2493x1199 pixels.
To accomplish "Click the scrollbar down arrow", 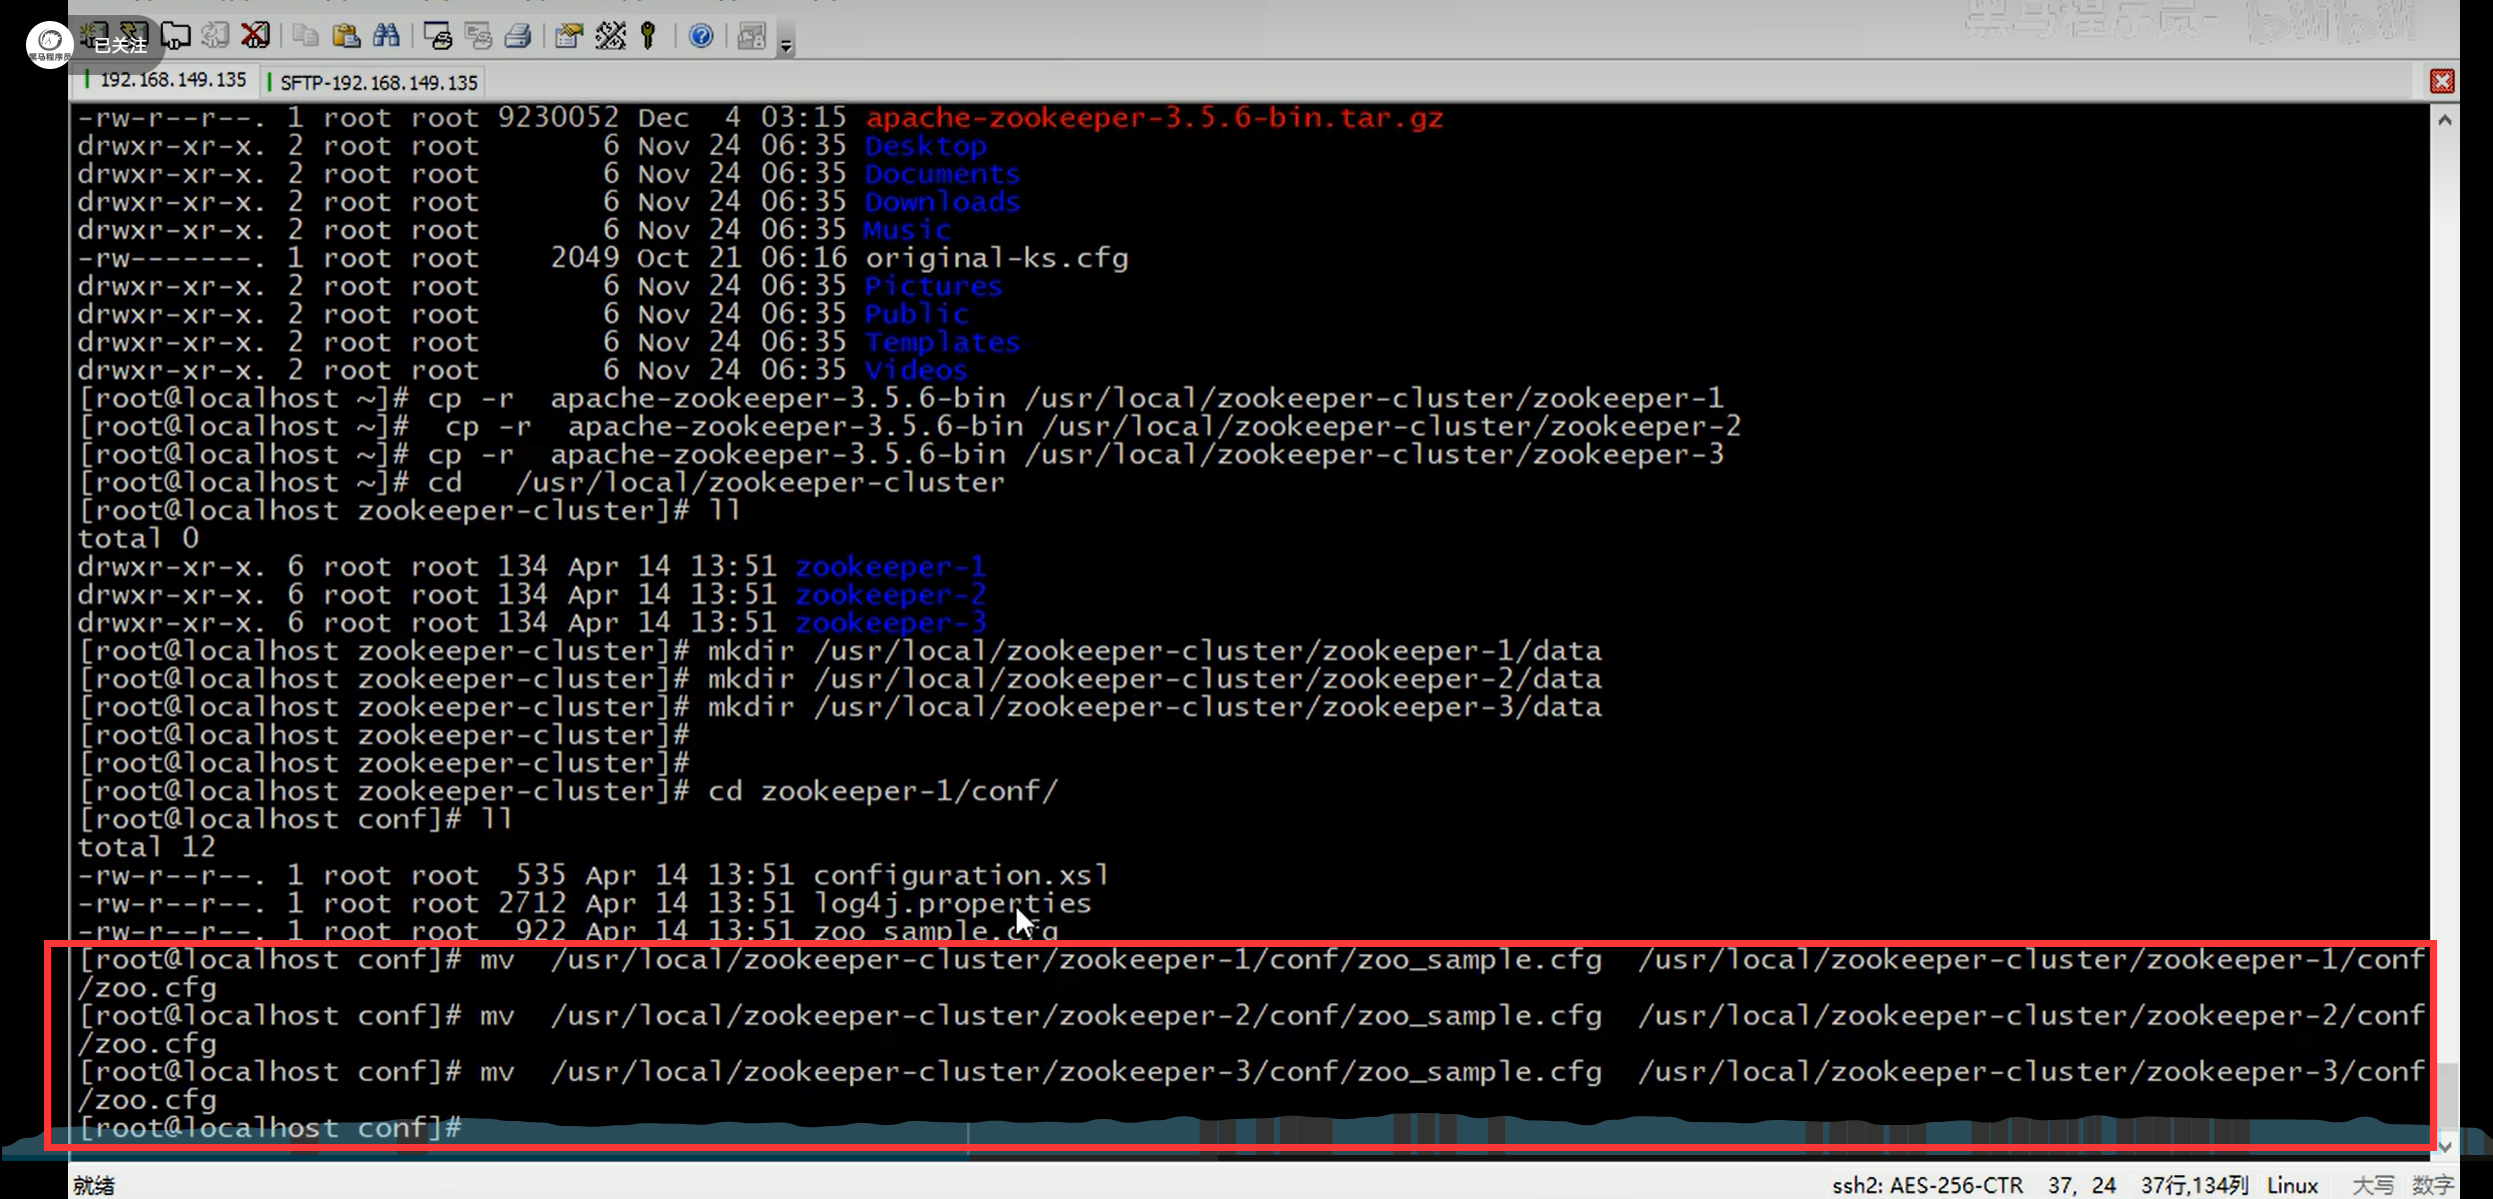I will [2445, 1146].
